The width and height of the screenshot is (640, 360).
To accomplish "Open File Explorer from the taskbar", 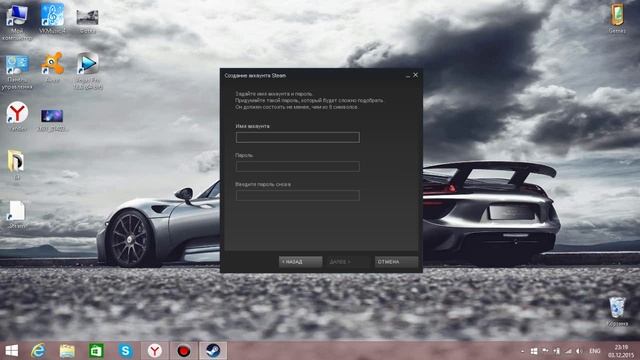I will pos(67,351).
